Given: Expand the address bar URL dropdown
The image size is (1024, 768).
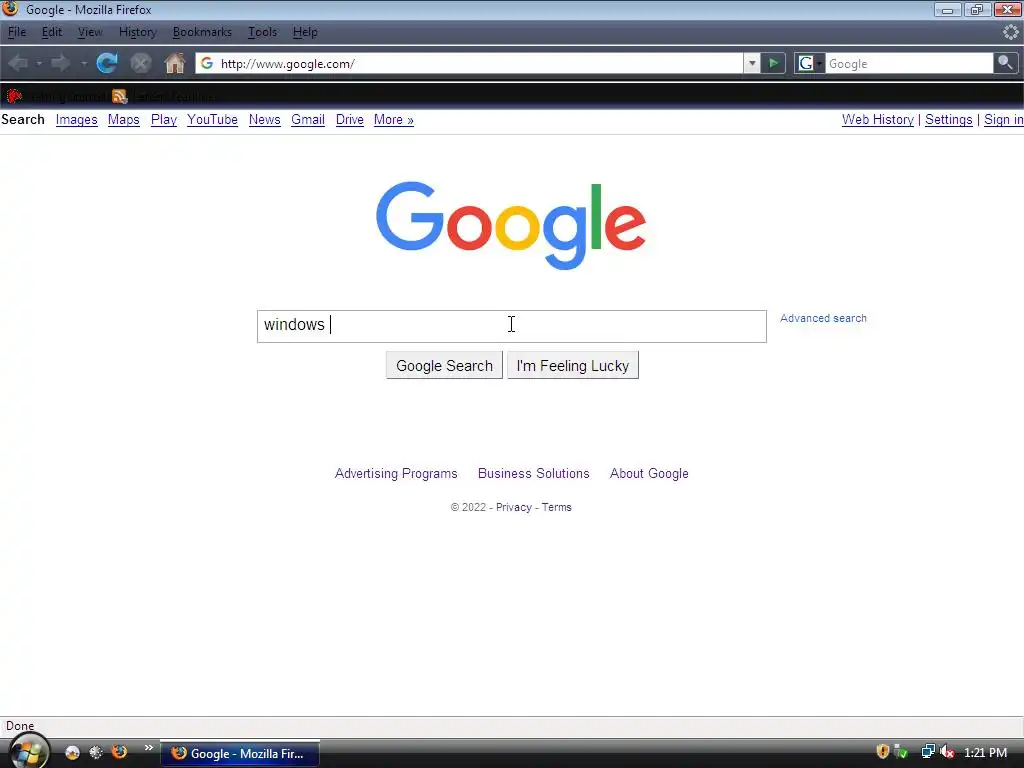Looking at the screenshot, I should point(752,63).
